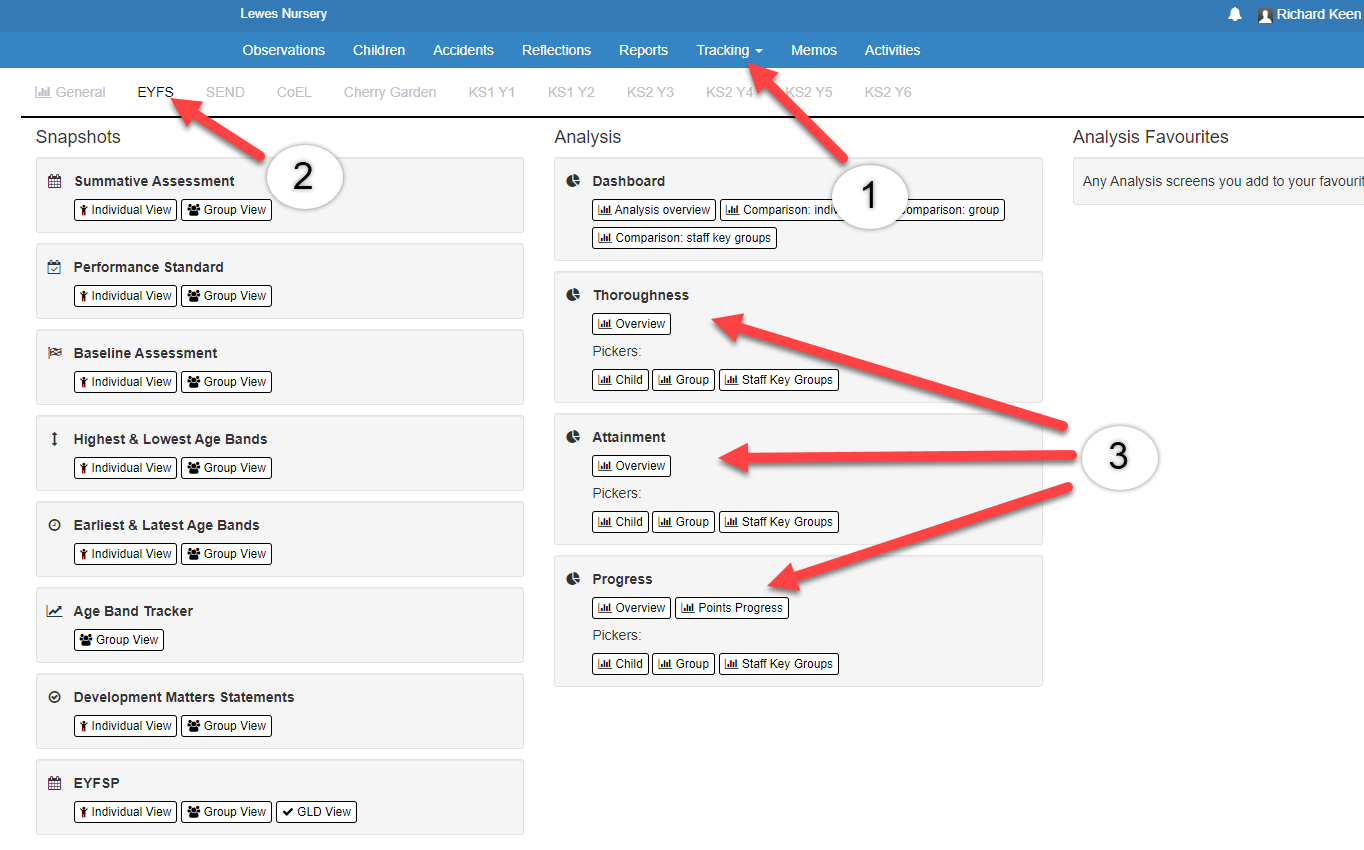The image size is (1364, 850).
Task: Open Summative Assessment Individual View
Action: tap(125, 210)
